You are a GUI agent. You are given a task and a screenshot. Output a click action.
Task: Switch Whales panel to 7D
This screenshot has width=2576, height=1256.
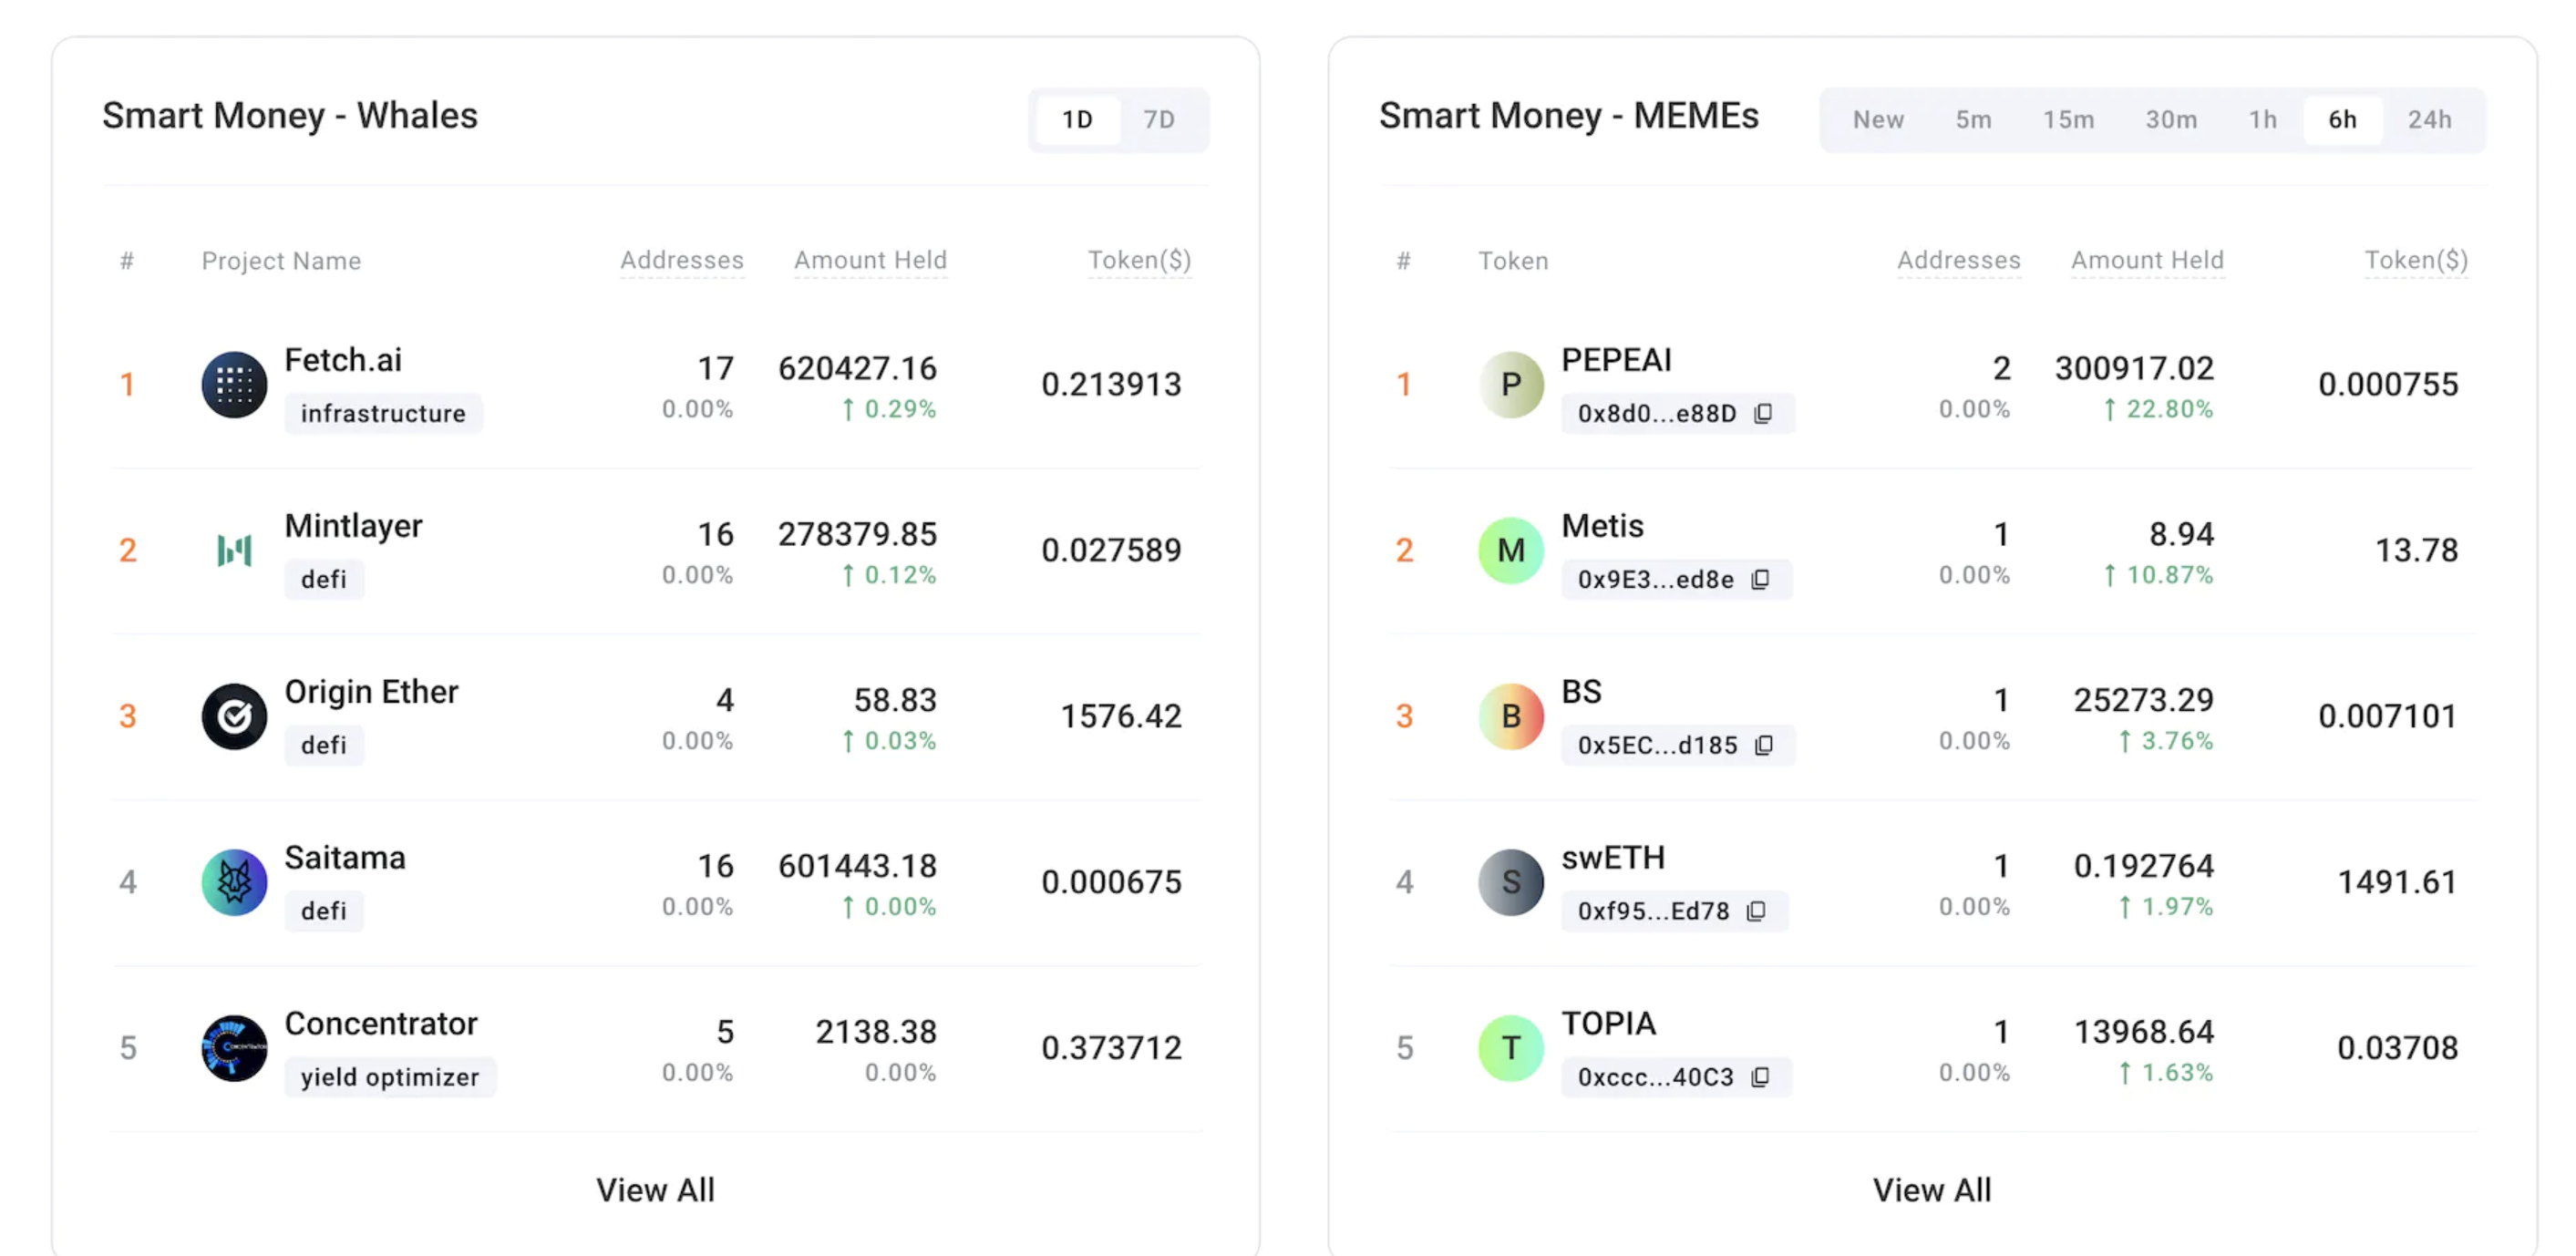point(1158,120)
